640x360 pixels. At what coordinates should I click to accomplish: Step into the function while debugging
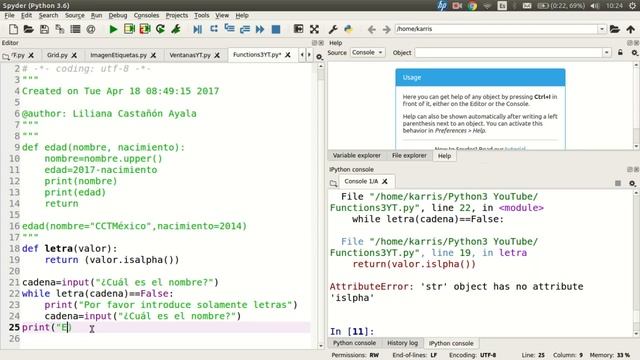[229, 29]
